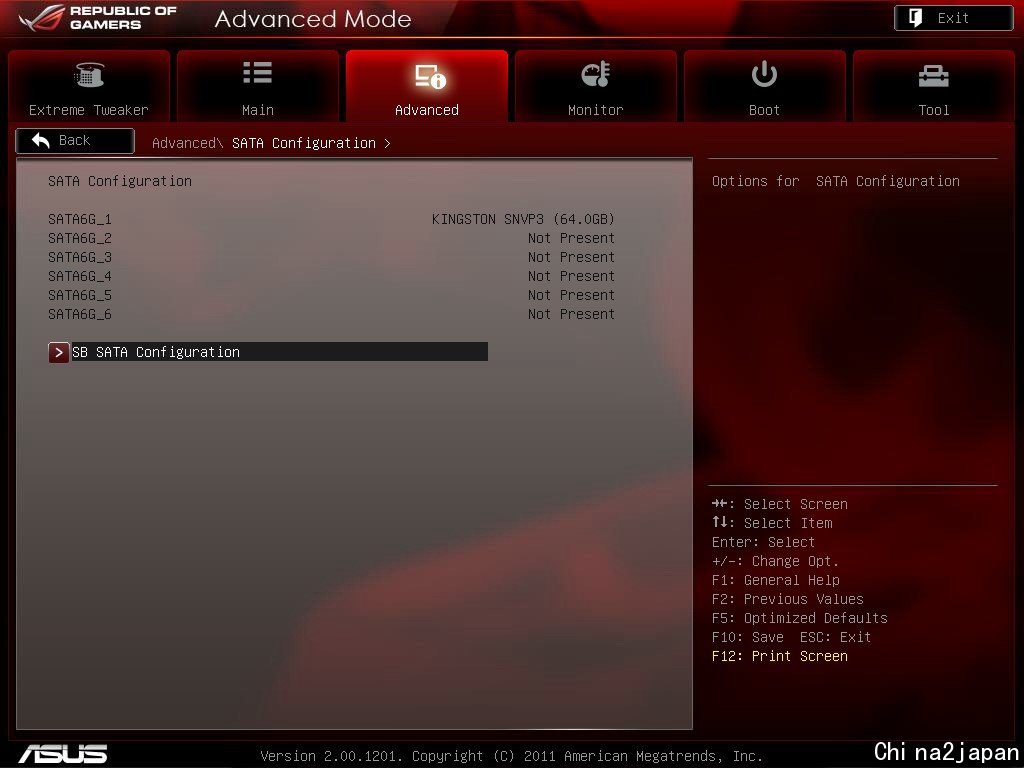Viewport: 1024px width, 768px height.
Task: Click the Enter: Select hint
Action: (x=763, y=542)
